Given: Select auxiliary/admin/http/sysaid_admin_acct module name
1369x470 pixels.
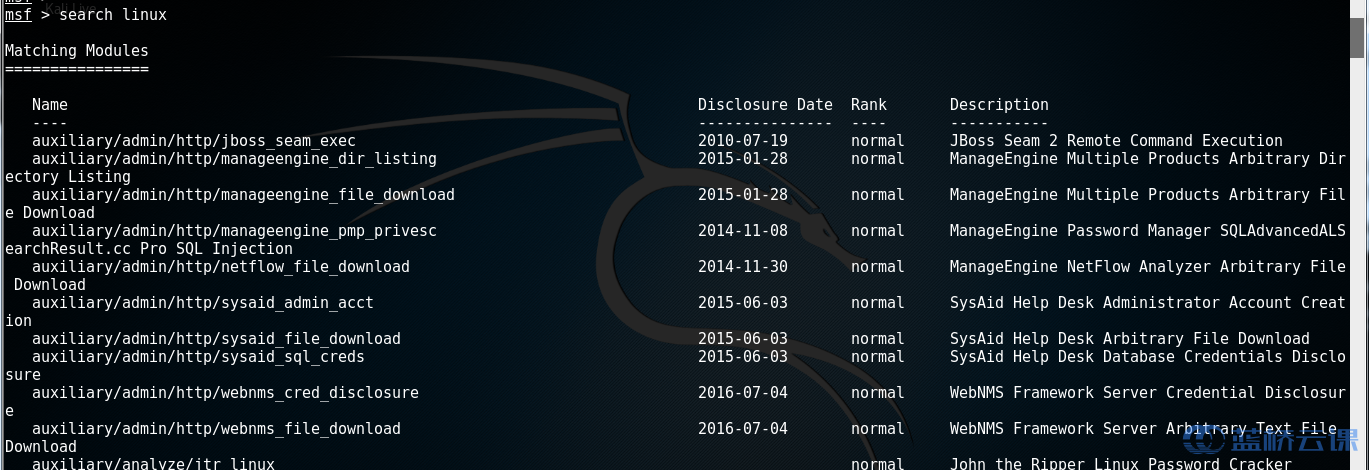Looking at the screenshot, I should point(203,303).
